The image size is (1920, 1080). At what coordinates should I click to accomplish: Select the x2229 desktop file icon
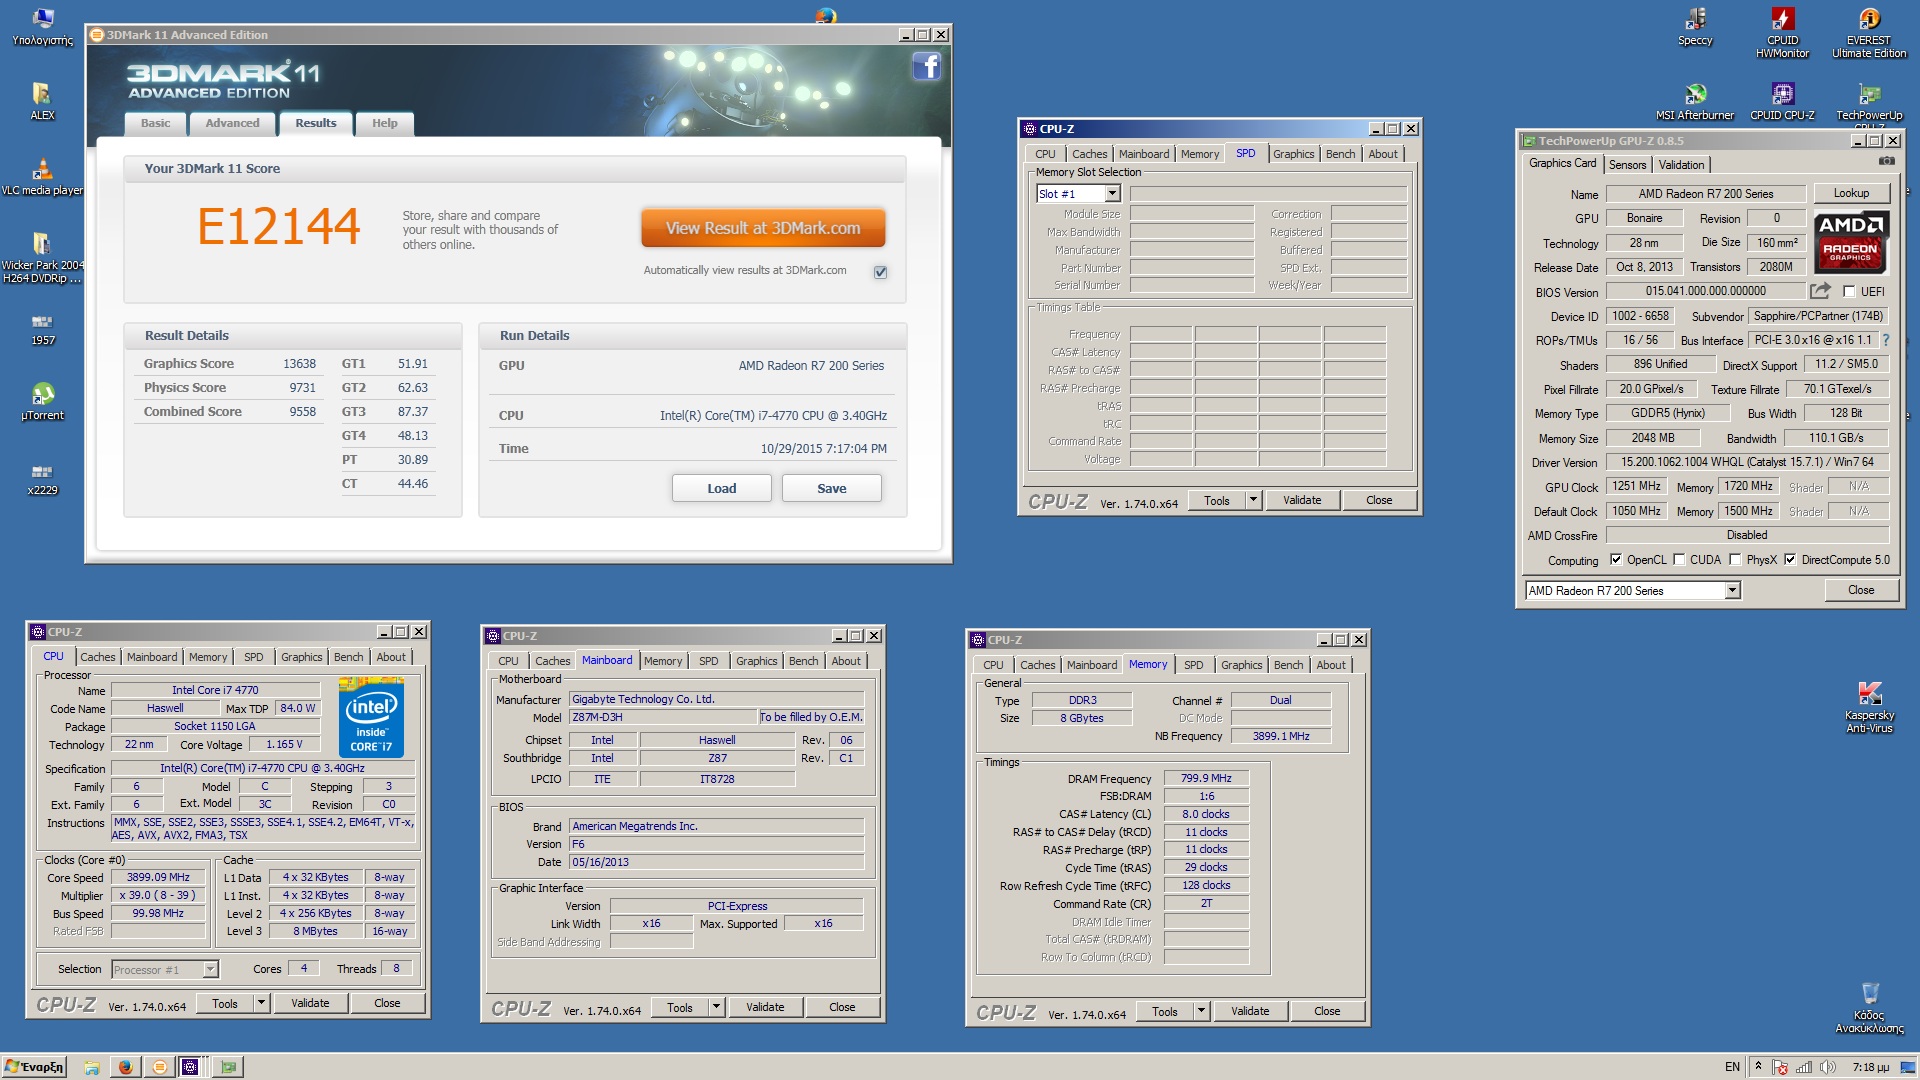[42, 478]
